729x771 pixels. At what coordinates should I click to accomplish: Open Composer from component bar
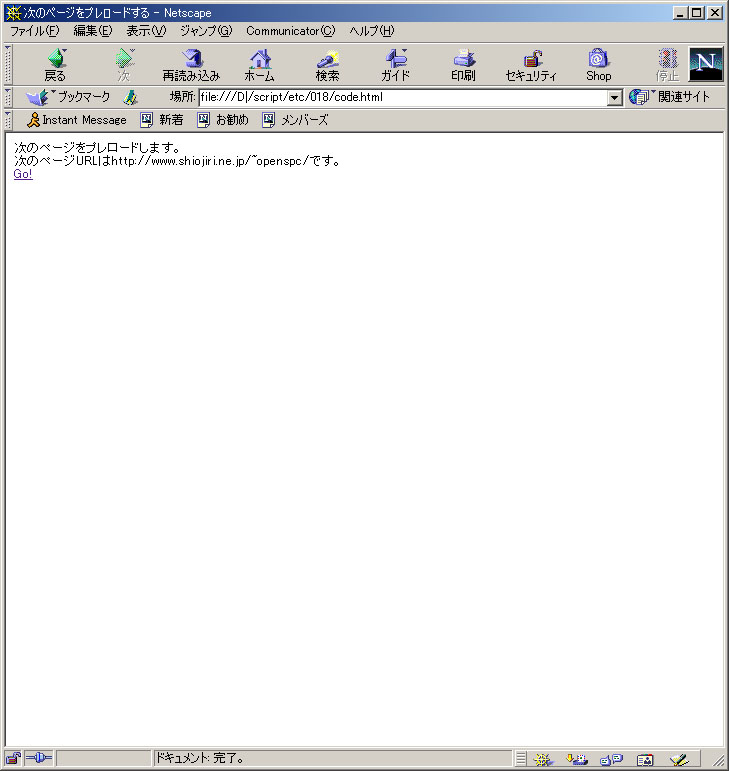coord(679,760)
